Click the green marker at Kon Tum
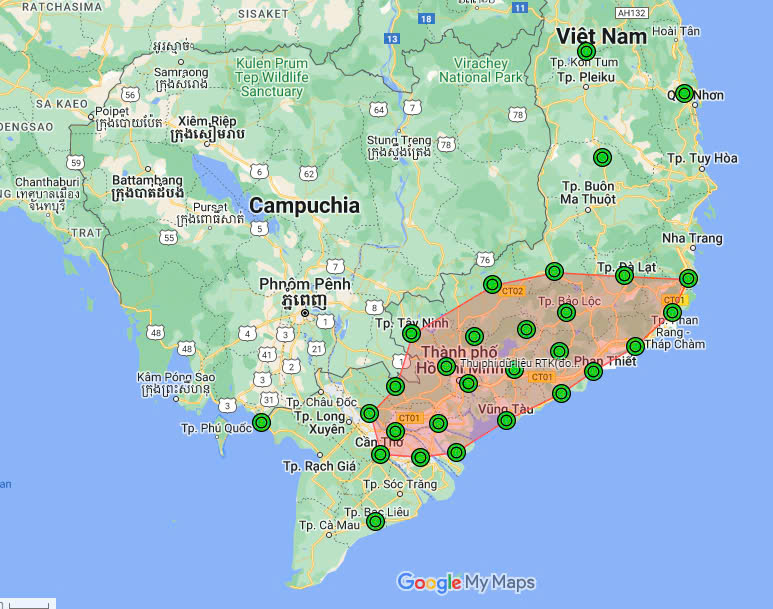Viewport: 773px width, 609px height. click(586, 51)
